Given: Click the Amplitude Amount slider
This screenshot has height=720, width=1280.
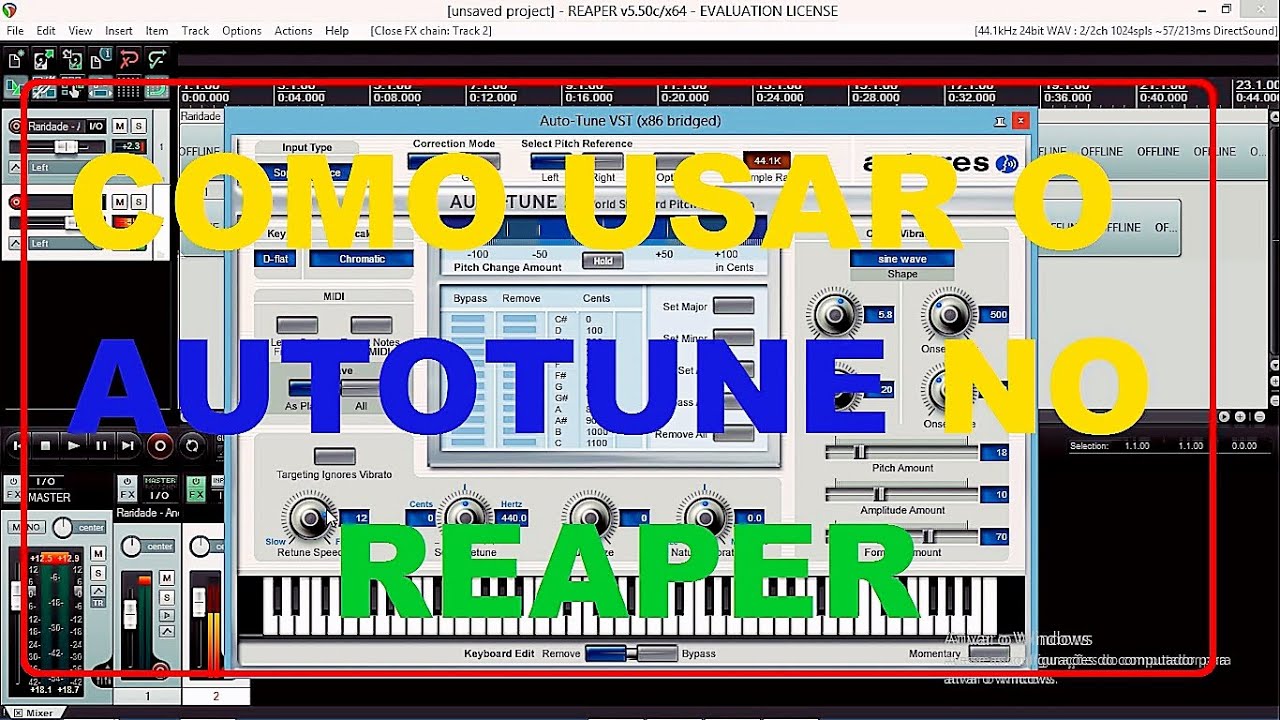Looking at the screenshot, I should coord(902,494).
